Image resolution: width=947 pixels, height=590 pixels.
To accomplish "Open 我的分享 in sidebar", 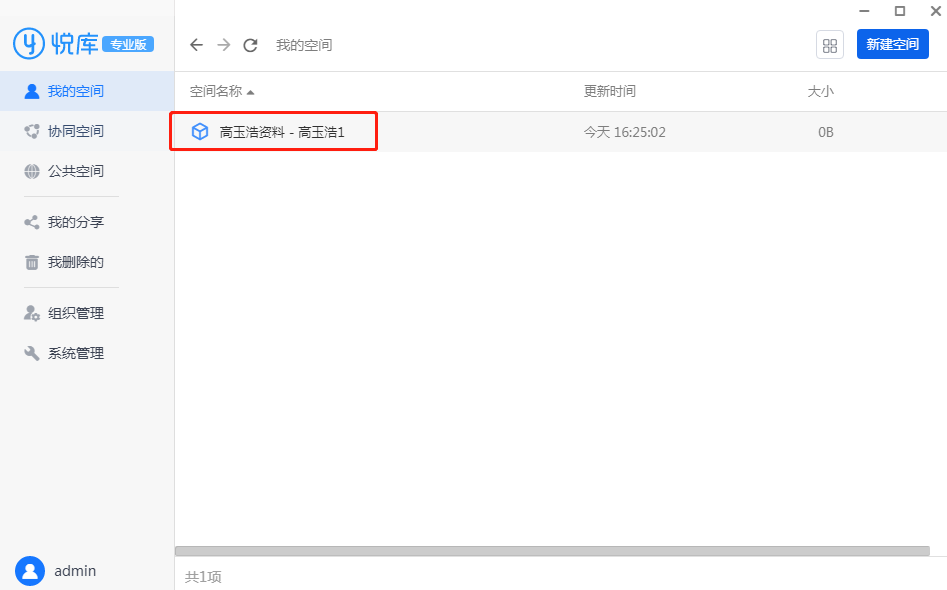I will click(x=87, y=222).
